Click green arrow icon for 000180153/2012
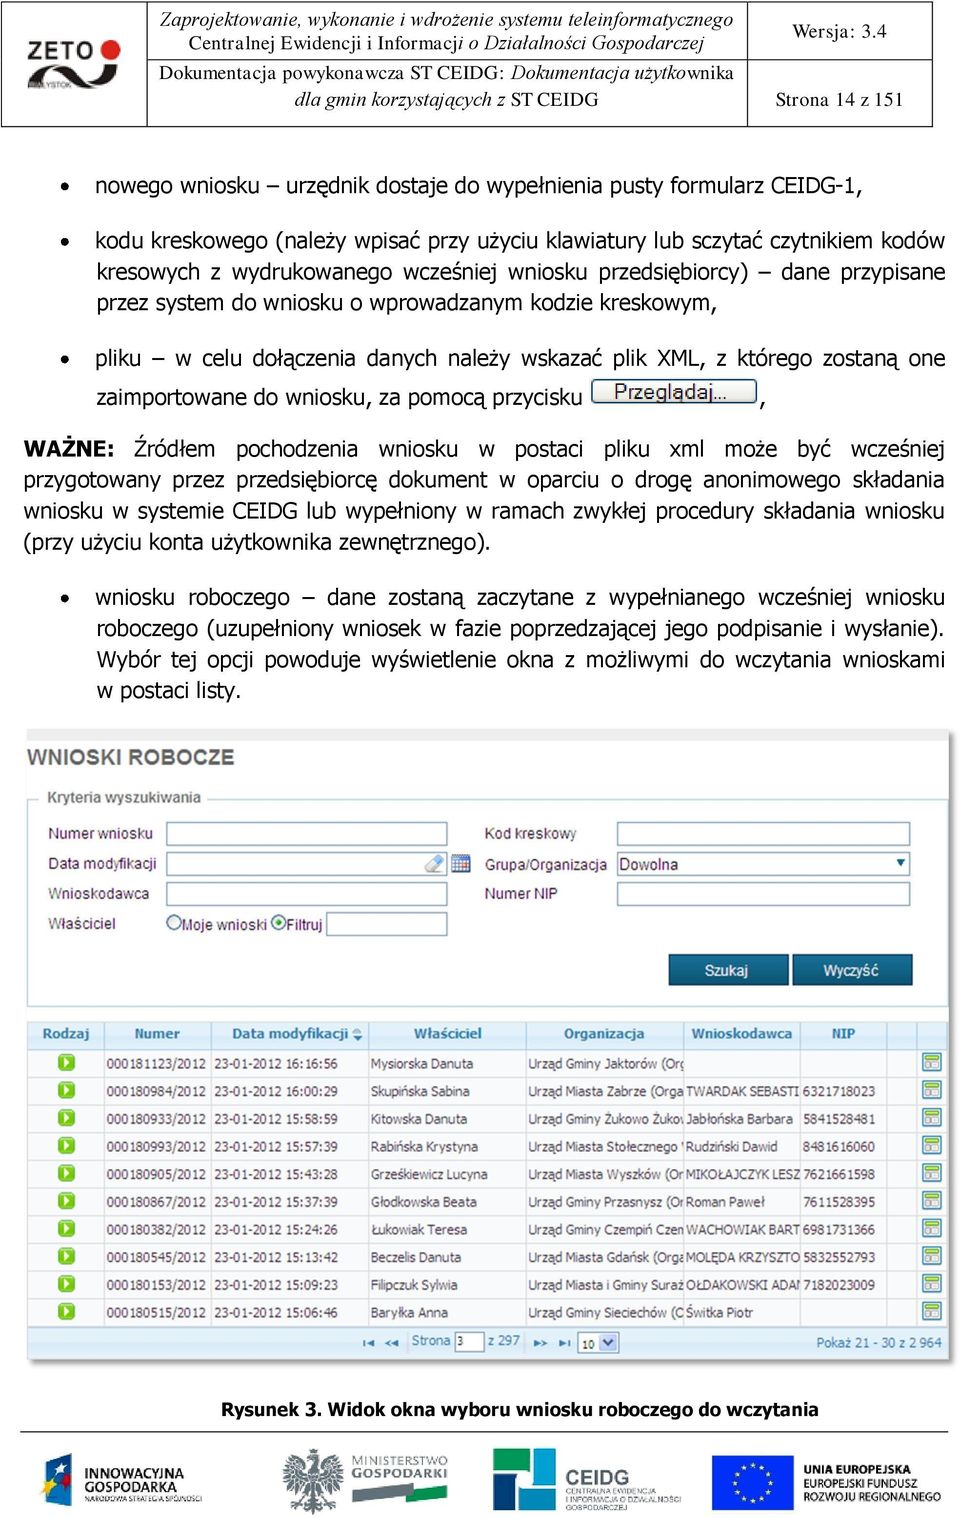The height and width of the screenshot is (1518, 960). click(x=66, y=1283)
